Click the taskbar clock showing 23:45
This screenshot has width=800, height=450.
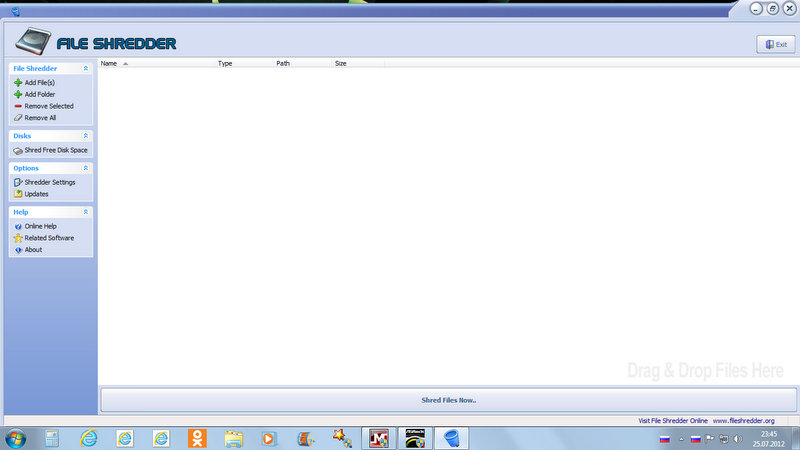point(768,439)
